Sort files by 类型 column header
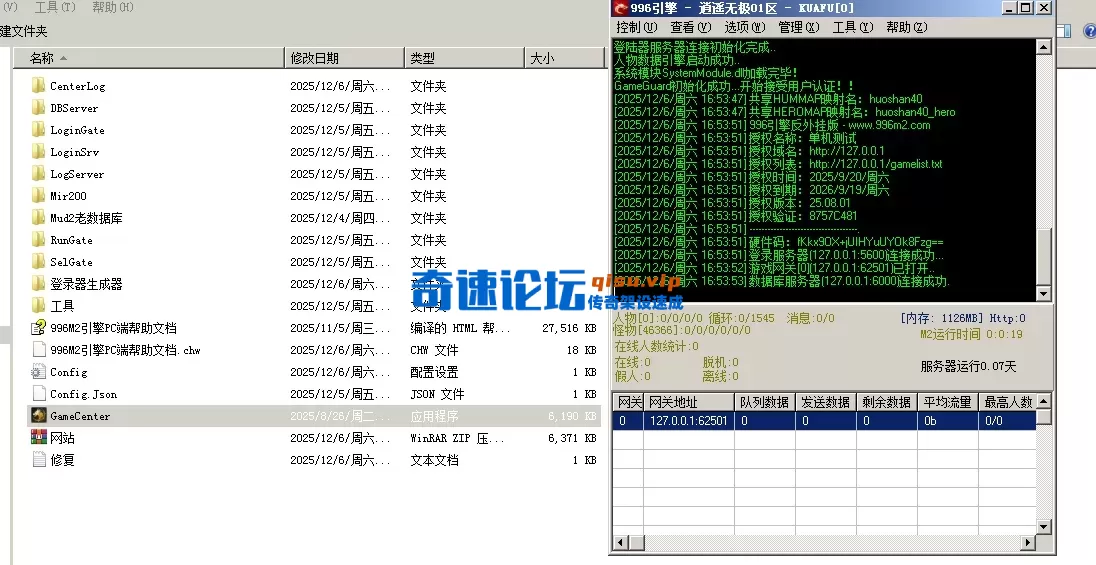 tap(464, 58)
